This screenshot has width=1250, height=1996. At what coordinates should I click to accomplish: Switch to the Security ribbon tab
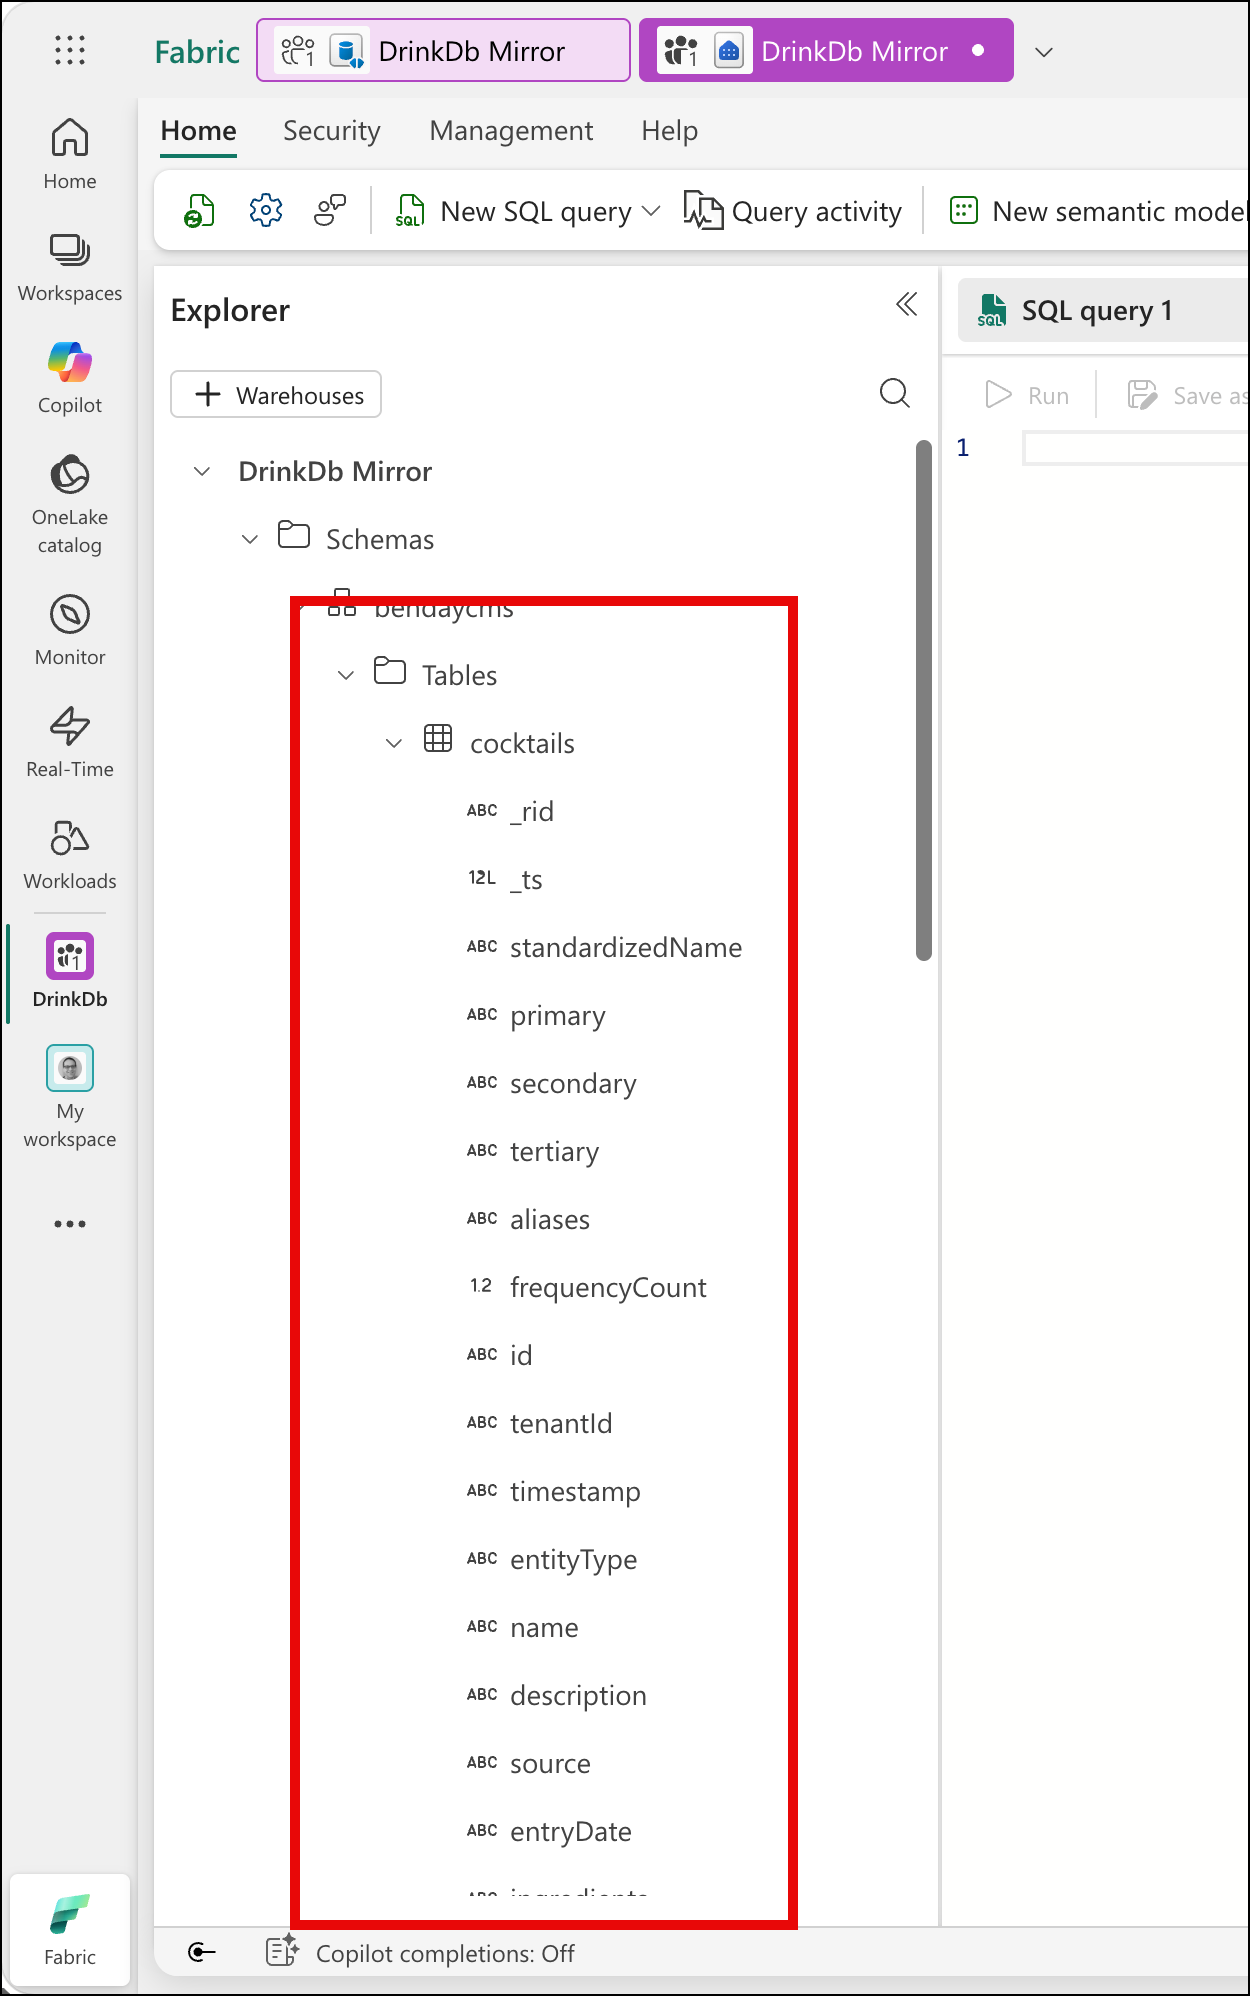[x=332, y=131]
